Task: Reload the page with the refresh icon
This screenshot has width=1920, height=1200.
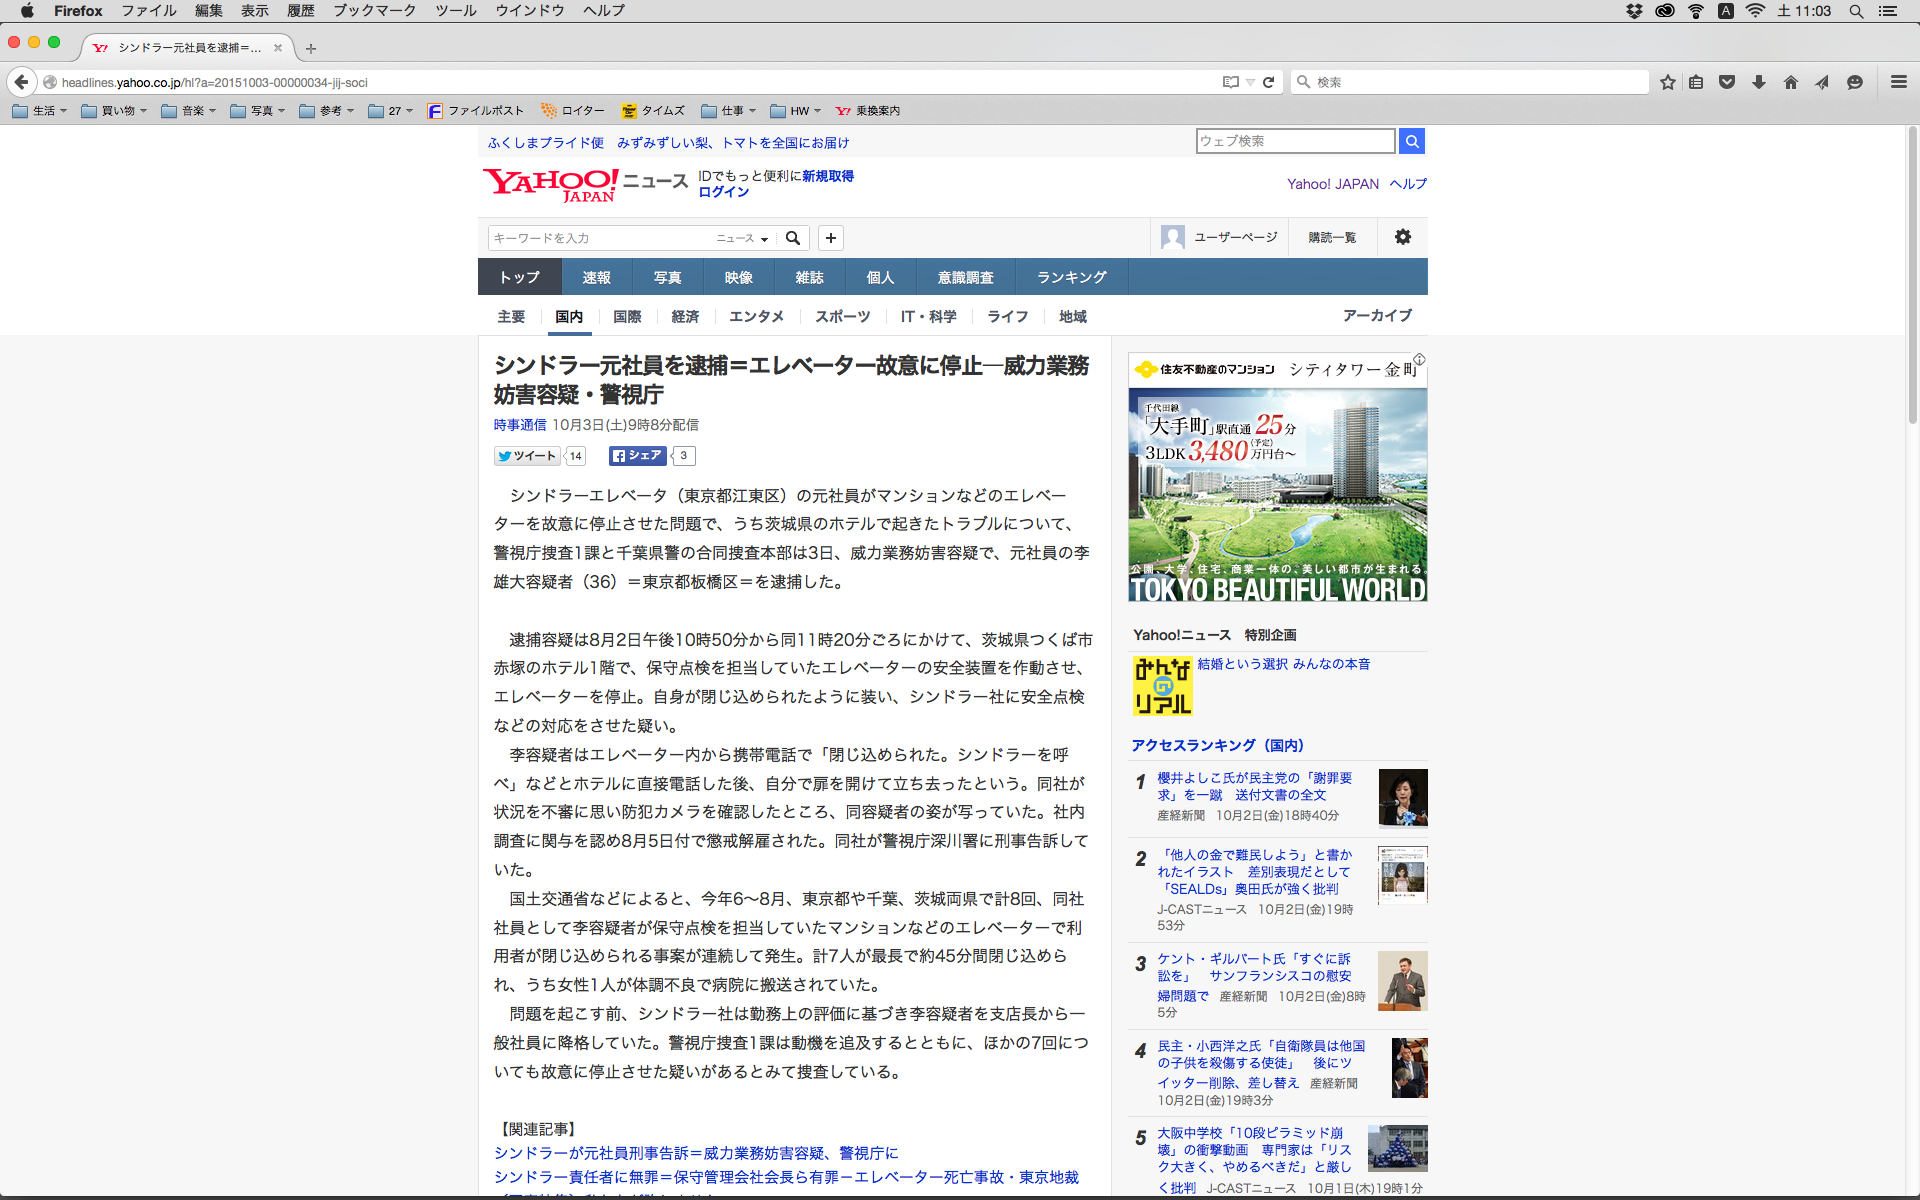Action: 1268,82
